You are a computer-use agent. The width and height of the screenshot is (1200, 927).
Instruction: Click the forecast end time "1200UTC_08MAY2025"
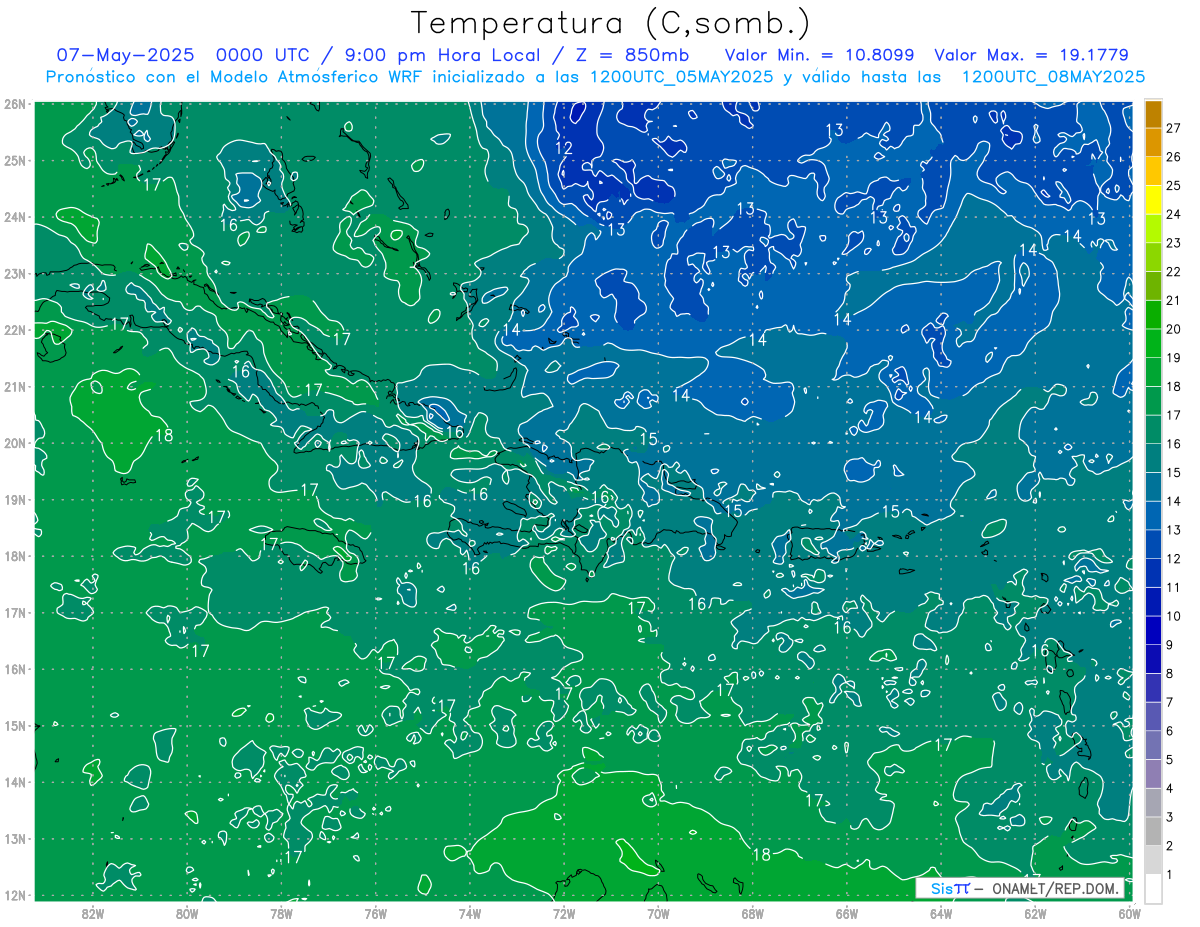click(x=1053, y=77)
